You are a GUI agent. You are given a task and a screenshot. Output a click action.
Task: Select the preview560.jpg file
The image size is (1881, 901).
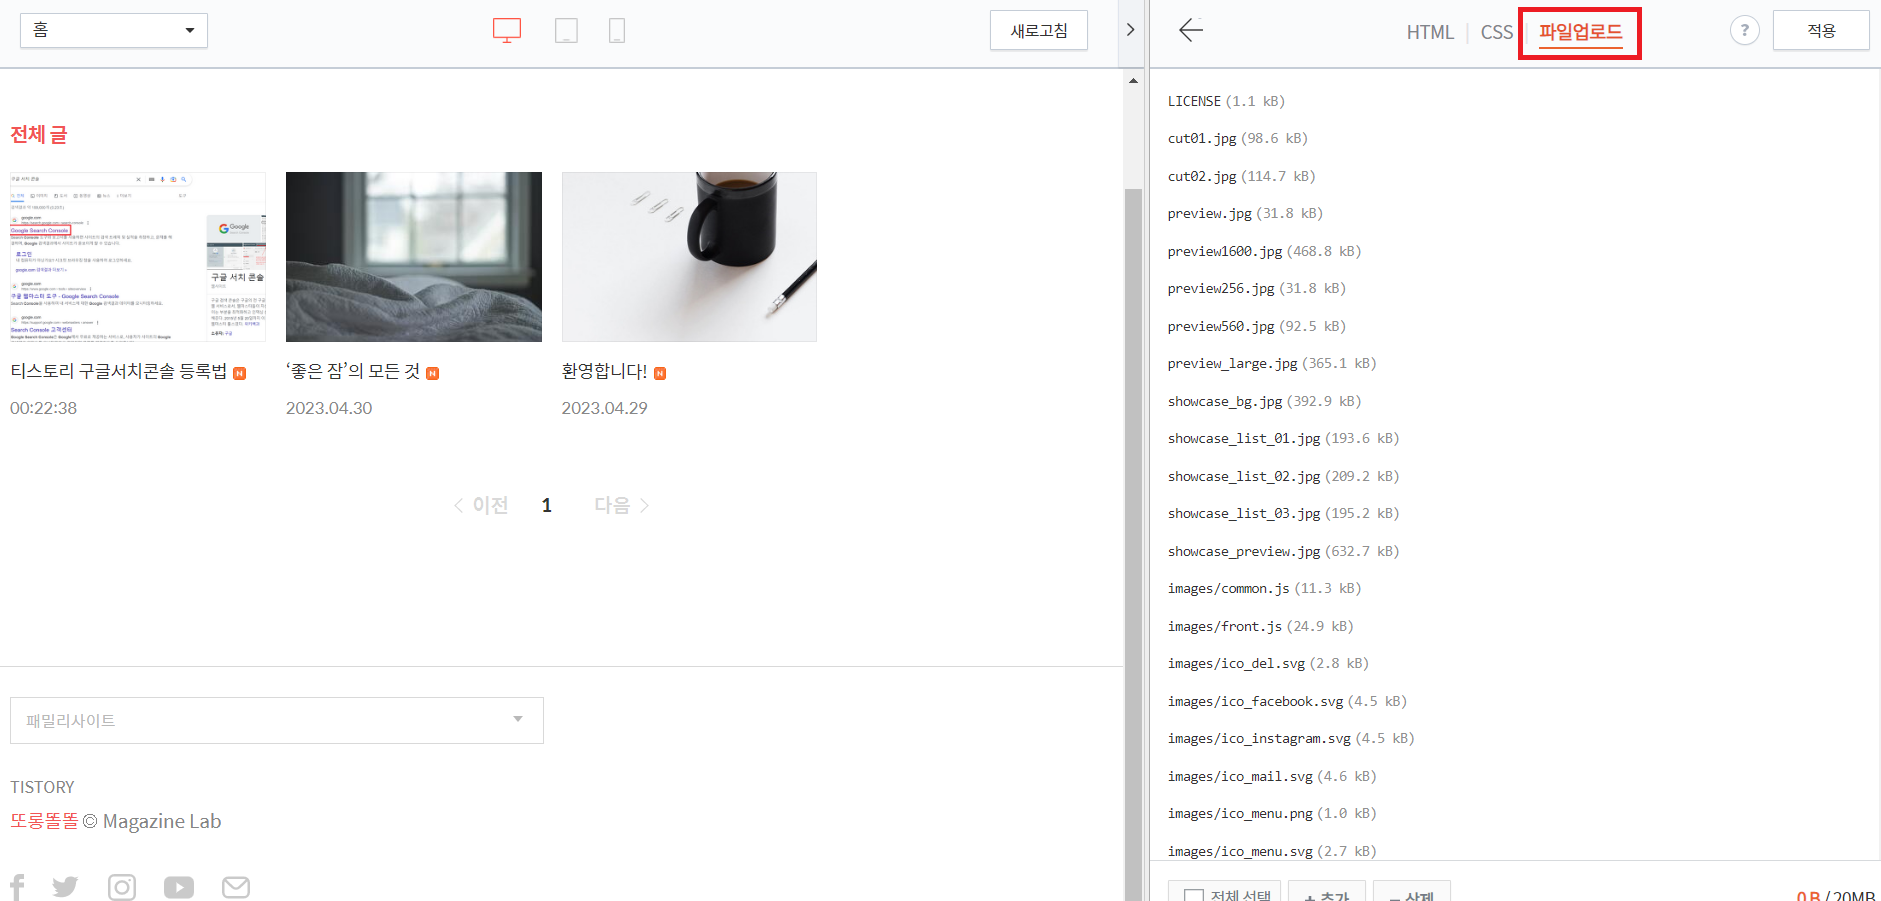1257,326
